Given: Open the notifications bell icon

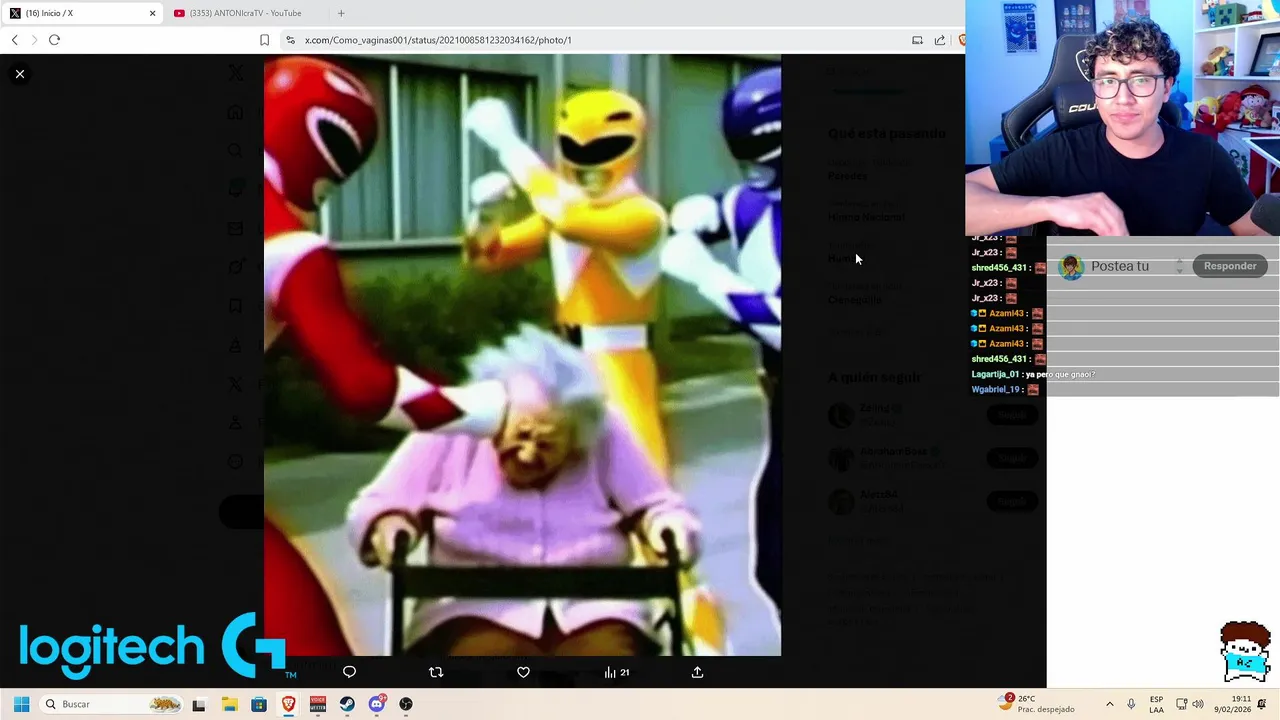Looking at the screenshot, I should click(x=1262, y=704).
